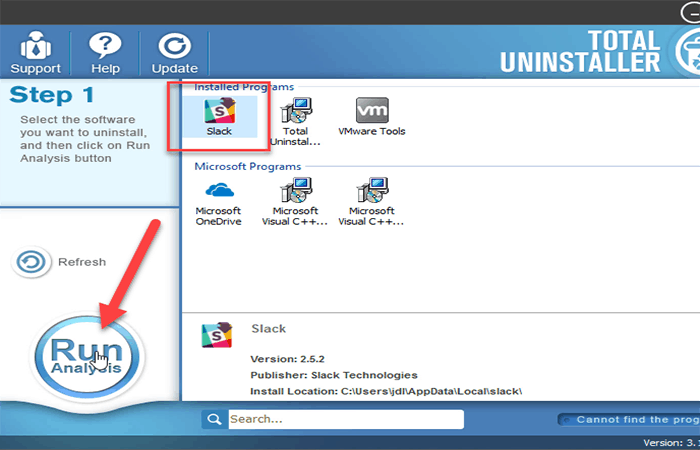Click the Installed Programs group header
Image resolution: width=700 pixels, height=450 pixels.
(x=244, y=87)
